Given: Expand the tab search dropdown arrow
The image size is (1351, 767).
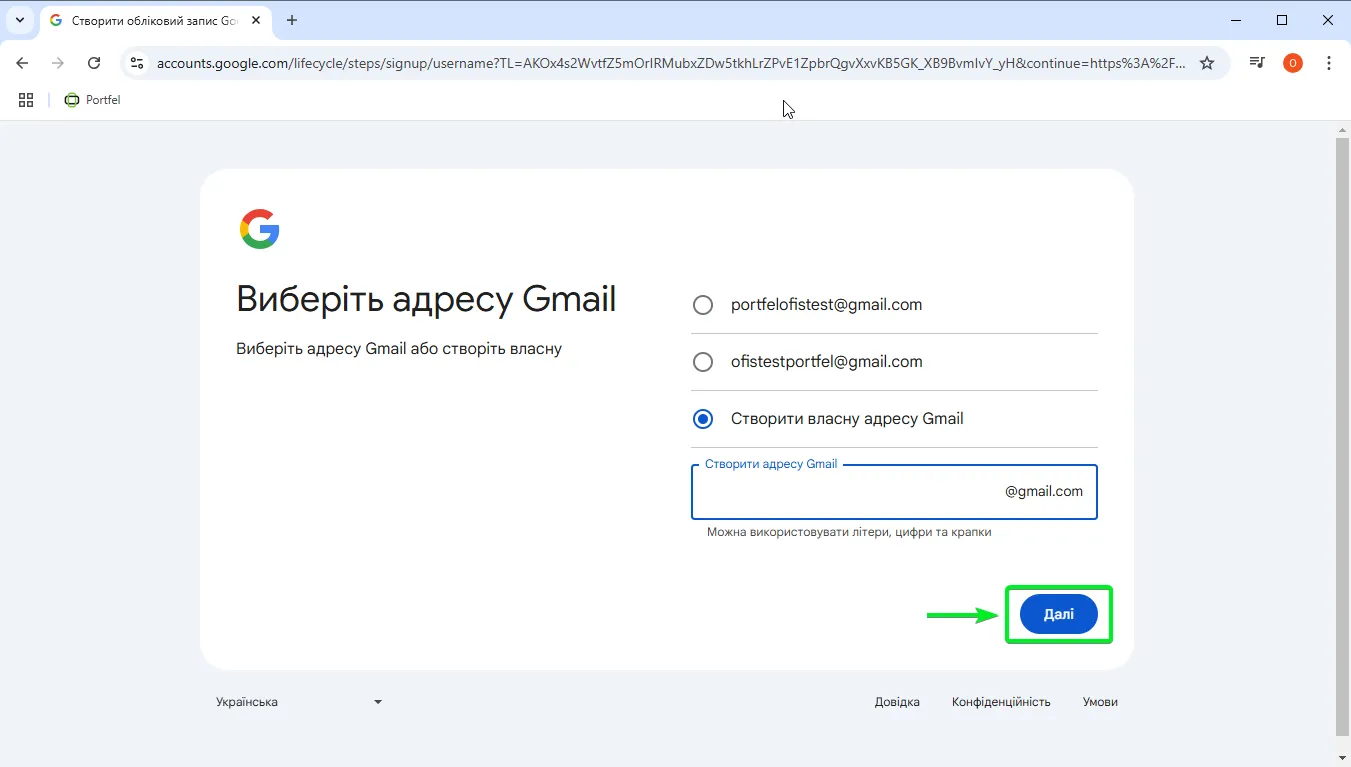Looking at the screenshot, I should (x=20, y=20).
